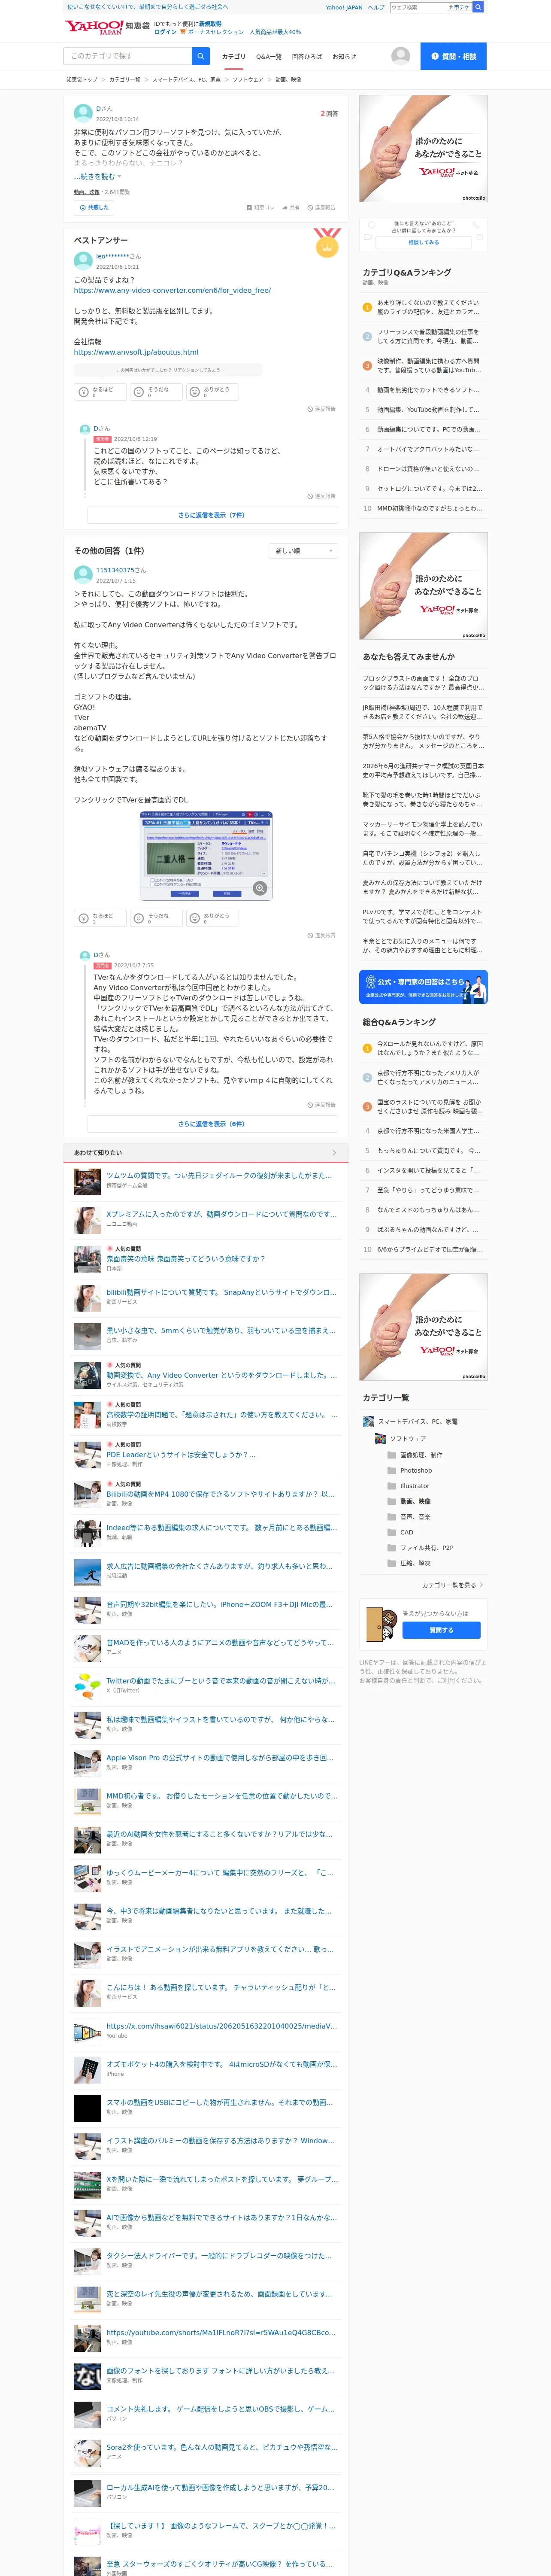551x2576 pixels.
Task: Open related question about Indeed video editing jobs
Action: (x=221, y=1527)
